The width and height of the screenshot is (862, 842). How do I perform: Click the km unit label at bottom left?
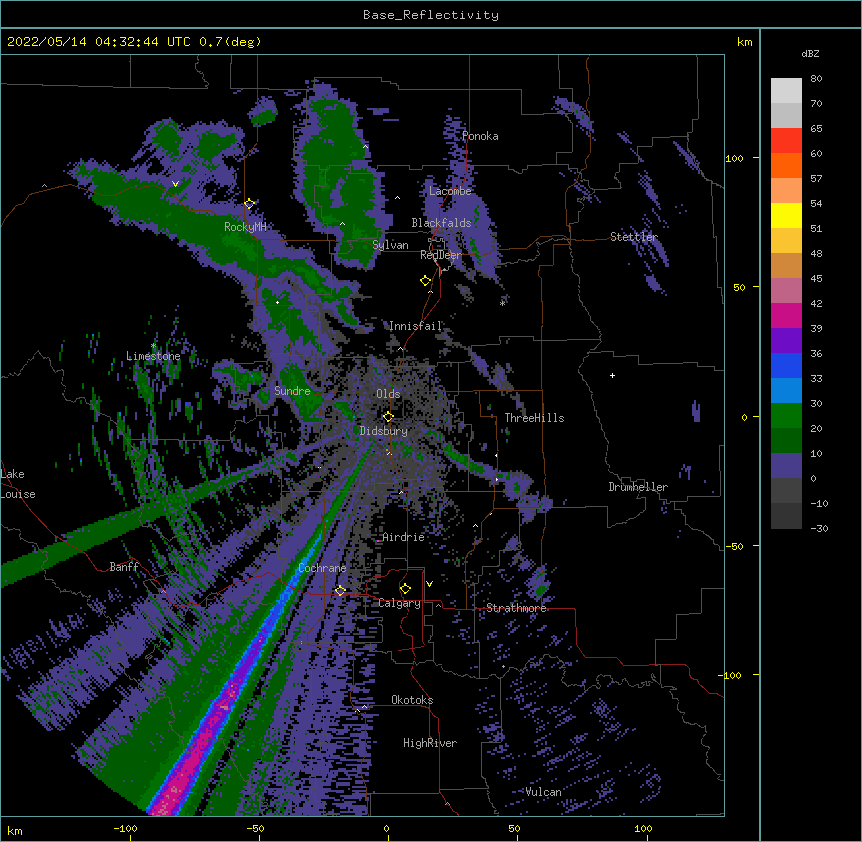pos(15,830)
